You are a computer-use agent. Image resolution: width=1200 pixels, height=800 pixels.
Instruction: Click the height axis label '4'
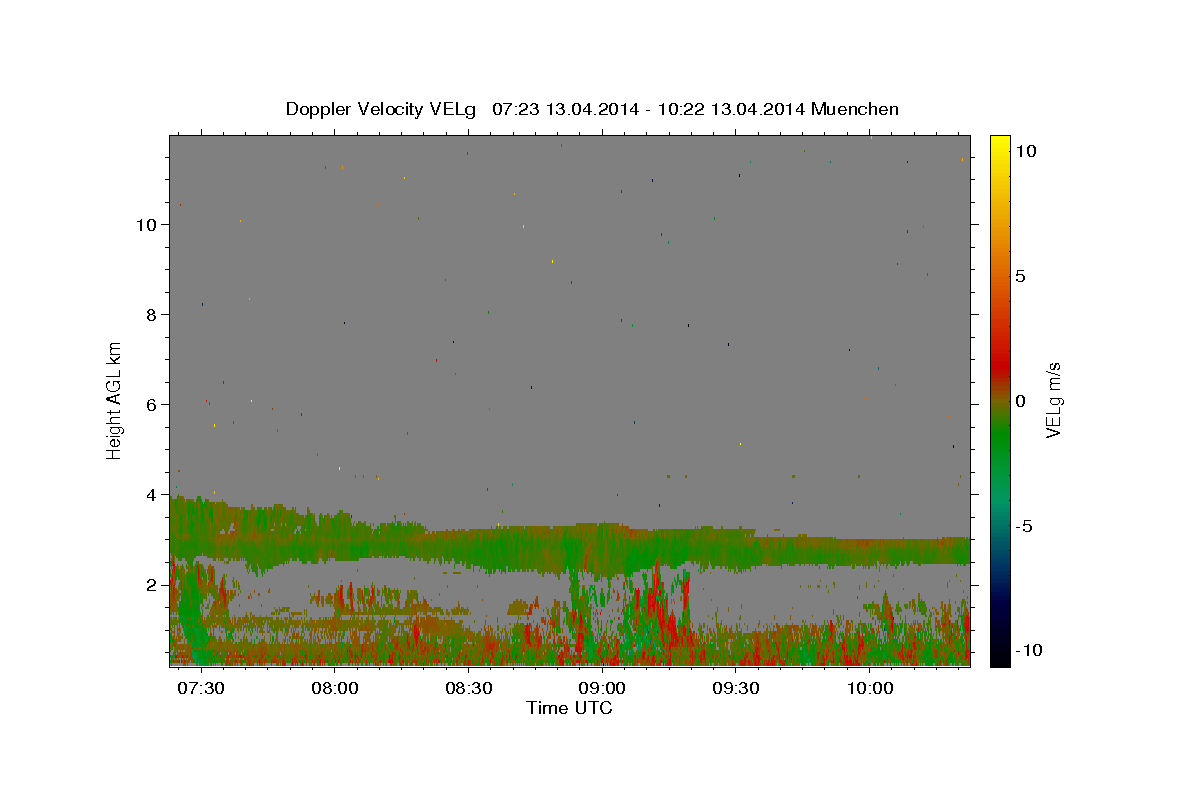coord(152,494)
